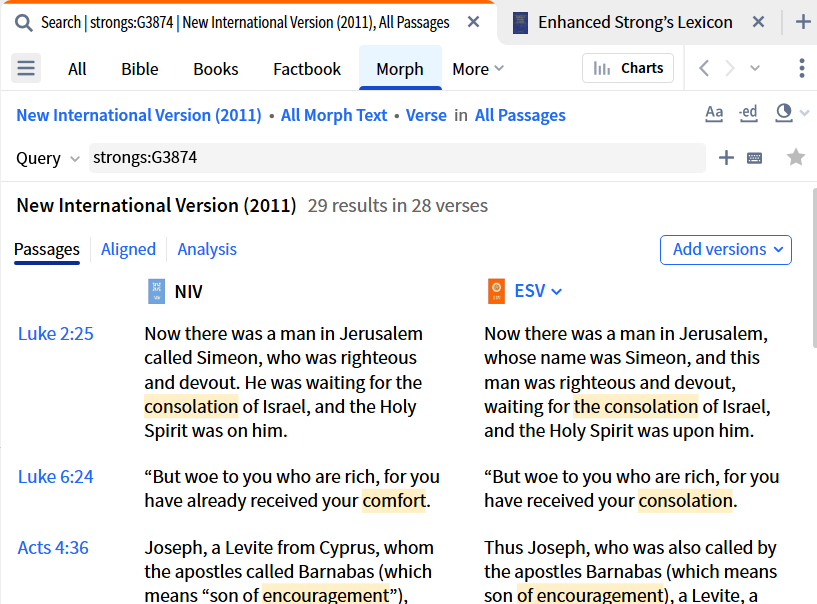This screenshot has height=604, width=817.
Task: Select the Morph search tab
Action: pyautogui.click(x=400, y=68)
